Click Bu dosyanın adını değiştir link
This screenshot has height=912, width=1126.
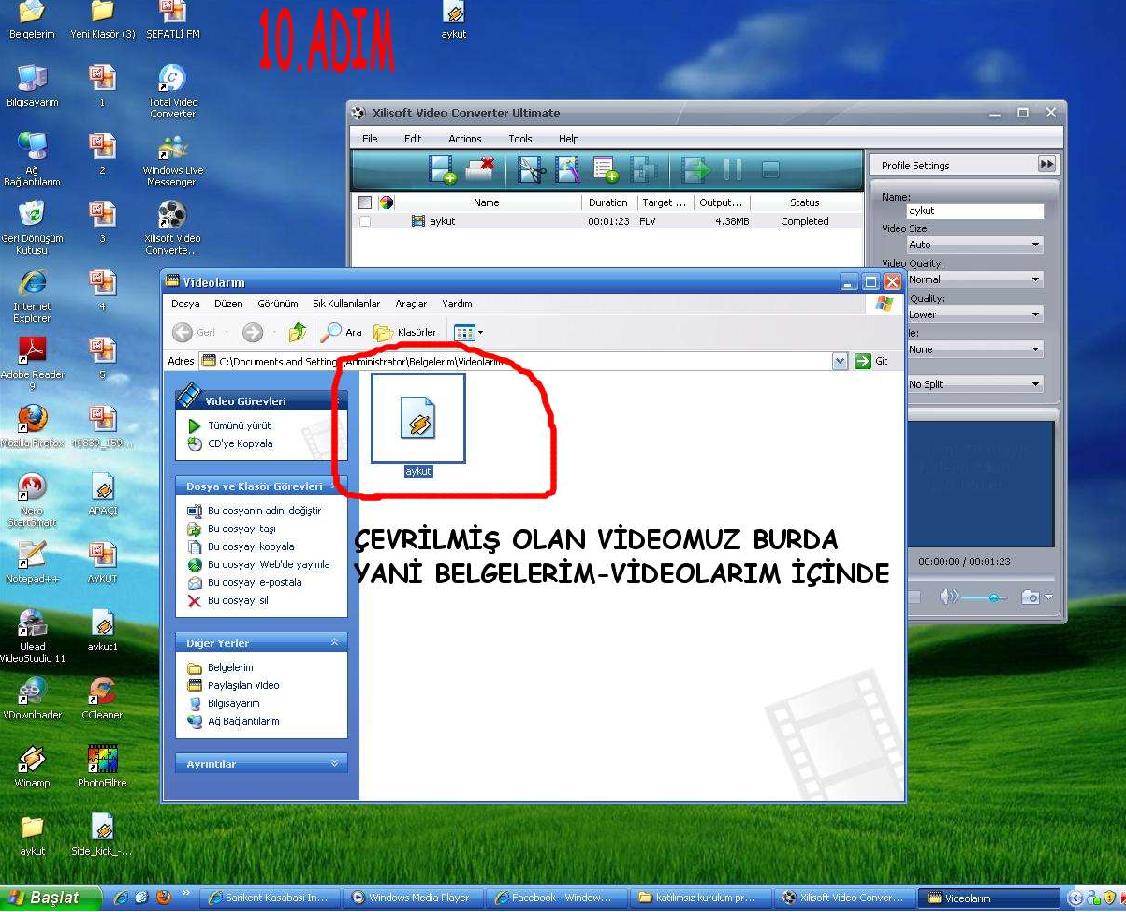pyautogui.click(x=264, y=511)
